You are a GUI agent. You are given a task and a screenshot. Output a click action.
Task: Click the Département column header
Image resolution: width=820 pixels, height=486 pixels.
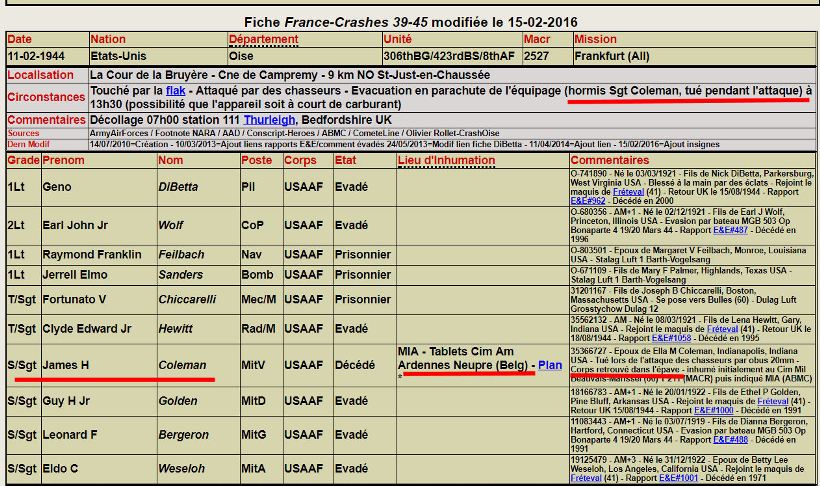[x=264, y=39]
